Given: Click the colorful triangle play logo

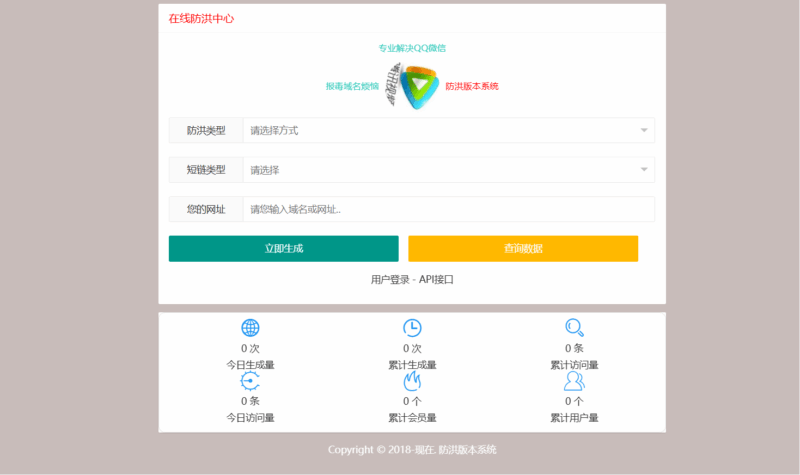Looking at the screenshot, I should coord(418,87).
